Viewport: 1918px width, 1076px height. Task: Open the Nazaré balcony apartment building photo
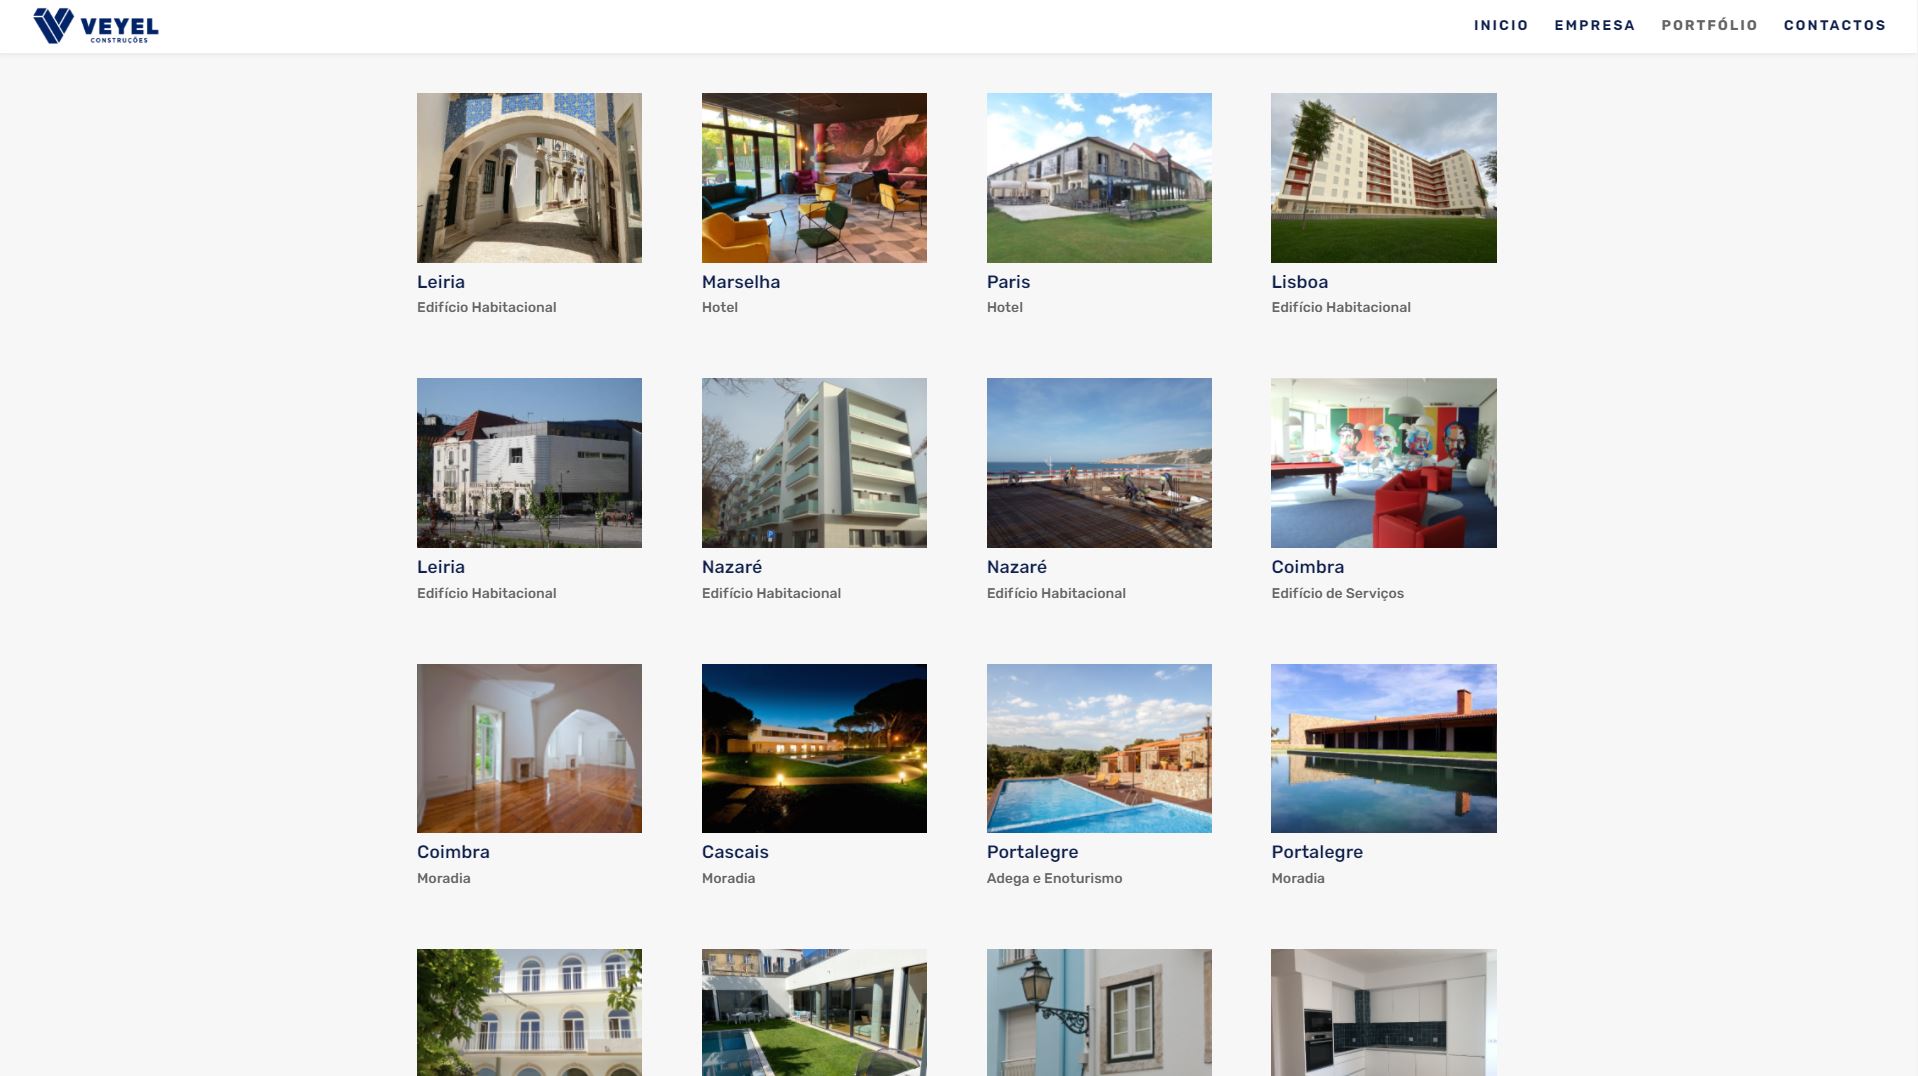point(814,463)
